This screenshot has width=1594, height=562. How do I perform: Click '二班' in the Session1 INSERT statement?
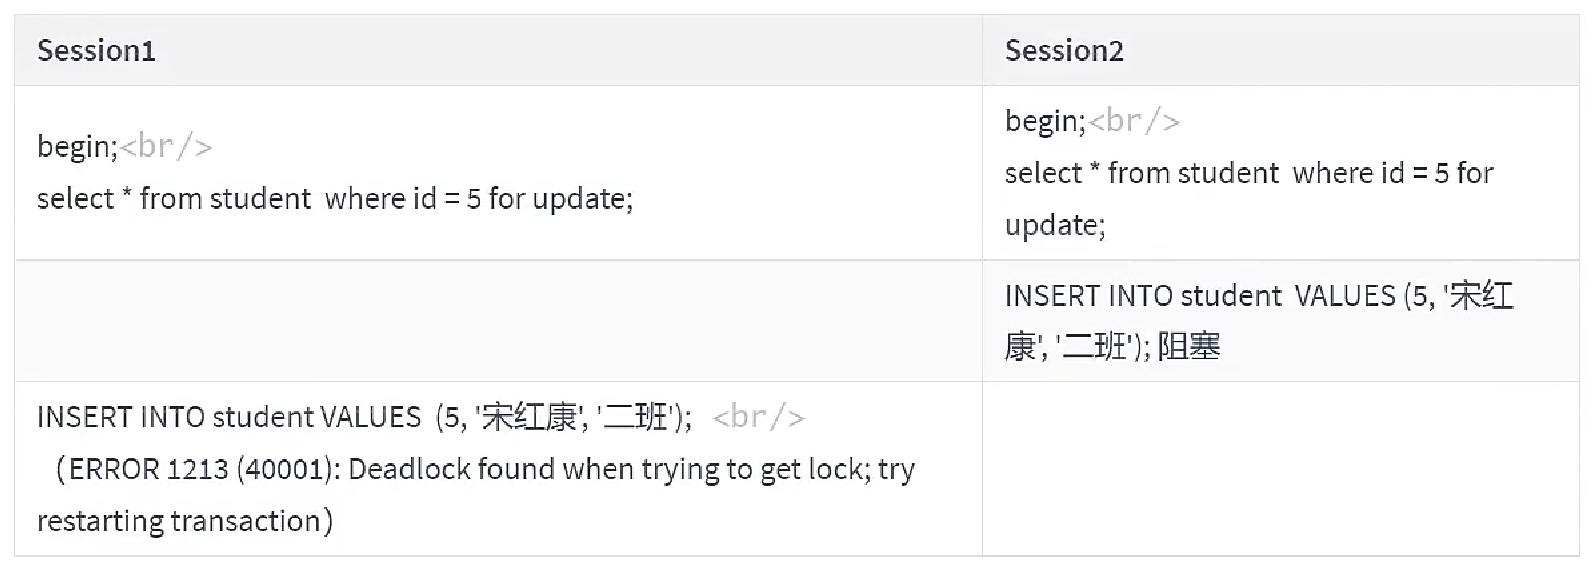click(638, 417)
